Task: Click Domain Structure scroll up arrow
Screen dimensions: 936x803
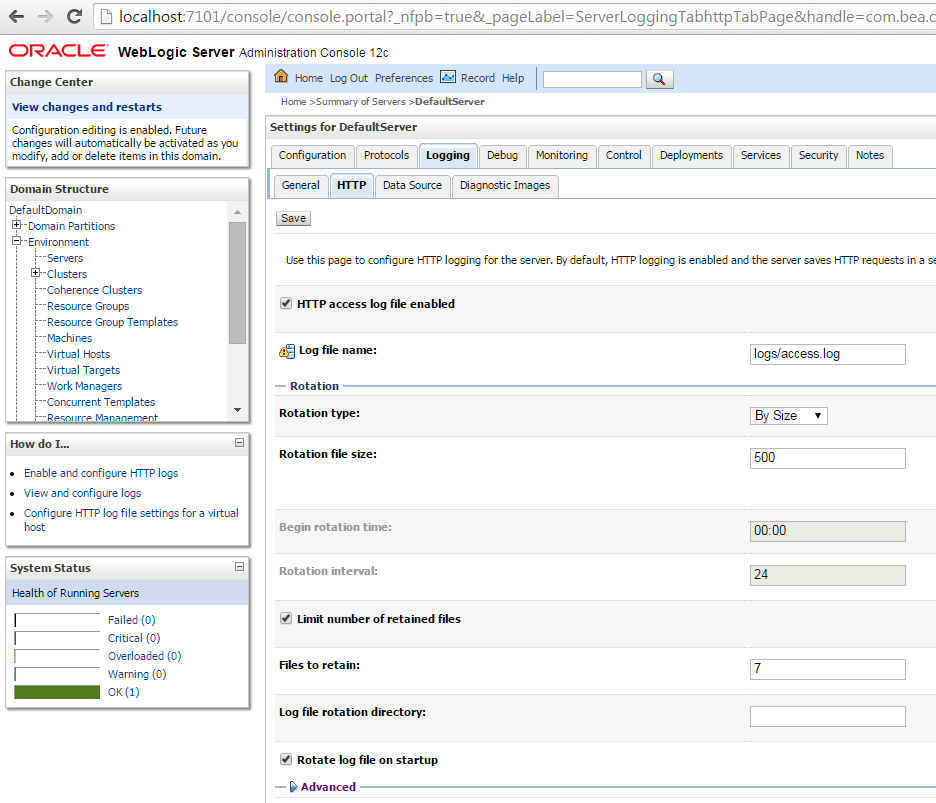Action: click(238, 212)
